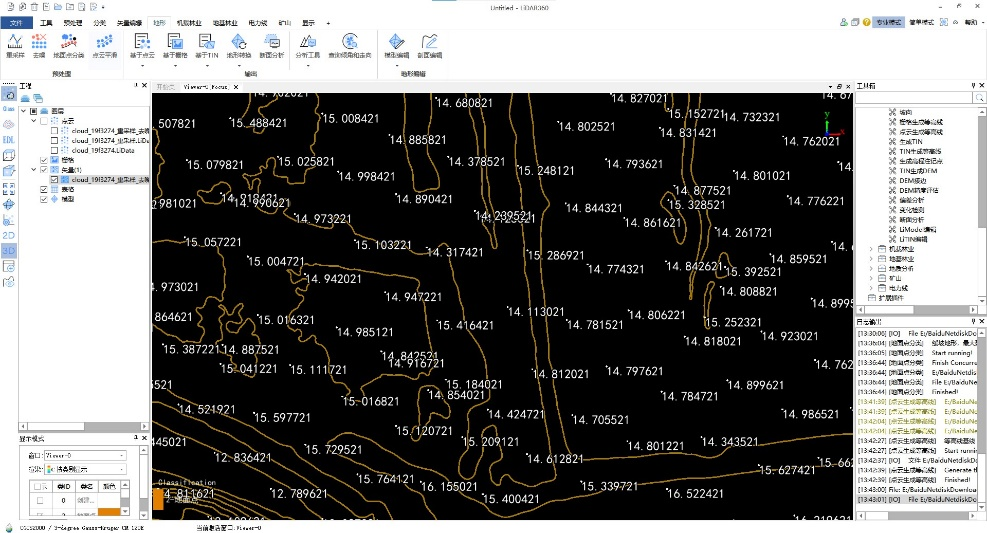Switch to the 预处理 ribbon tab
This screenshot has height=533, width=987.
pos(72,23)
